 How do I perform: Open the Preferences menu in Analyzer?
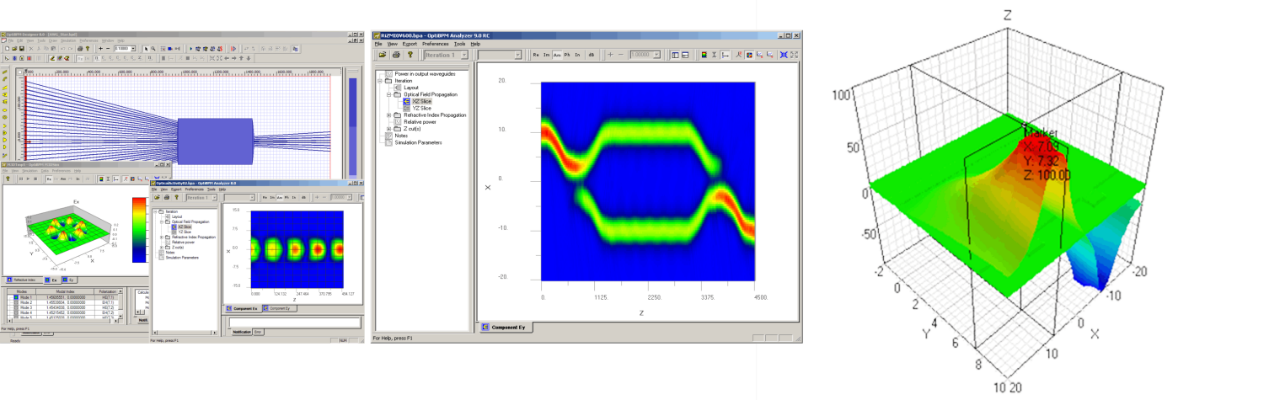coord(435,44)
